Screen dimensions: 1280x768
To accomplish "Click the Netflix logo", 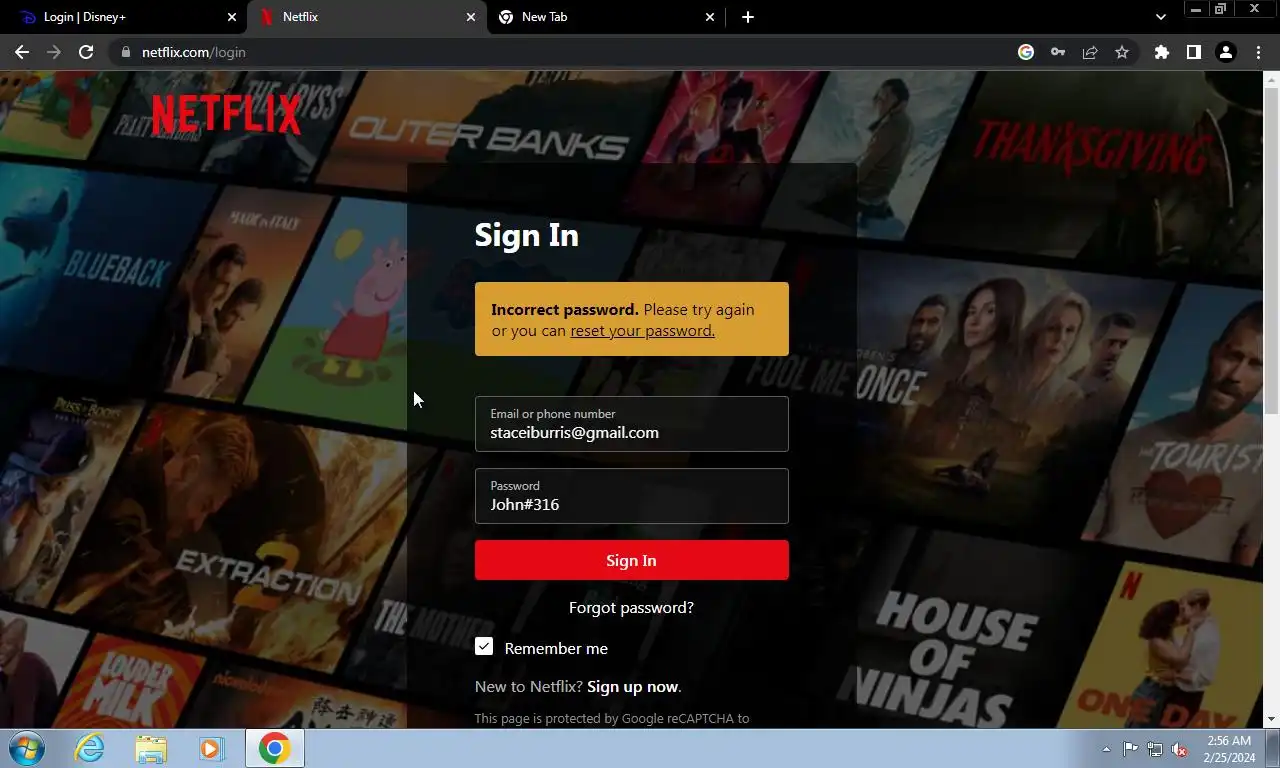I will point(226,114).
